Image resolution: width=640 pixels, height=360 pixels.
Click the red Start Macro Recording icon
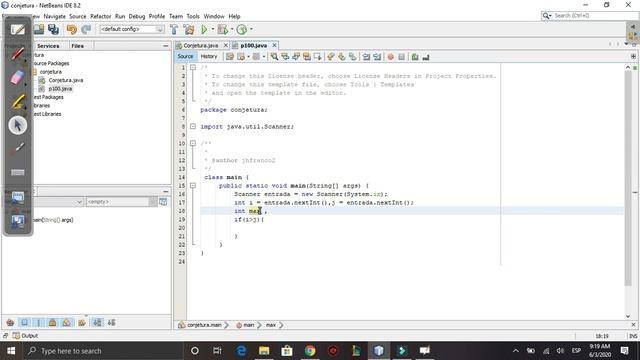pyautogui.click(x=391, y=57)
